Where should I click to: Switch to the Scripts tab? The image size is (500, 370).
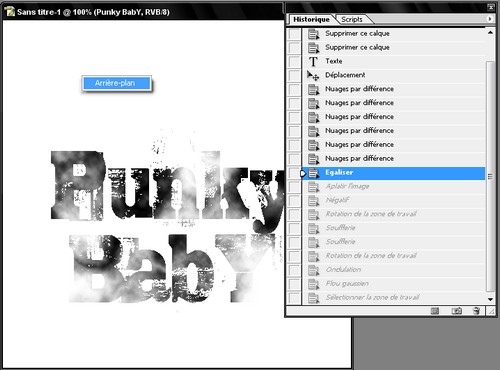pyautogui.click(x=352, y=19)
